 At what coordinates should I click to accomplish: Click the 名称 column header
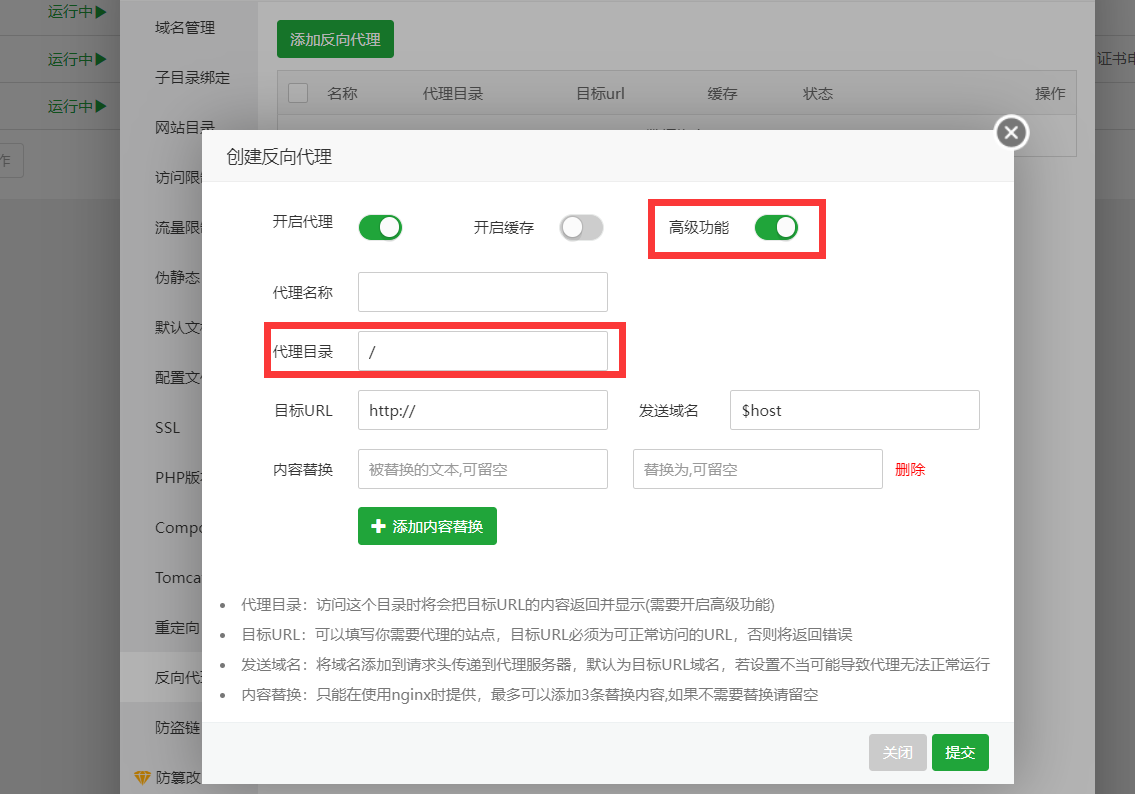point(342,93)
